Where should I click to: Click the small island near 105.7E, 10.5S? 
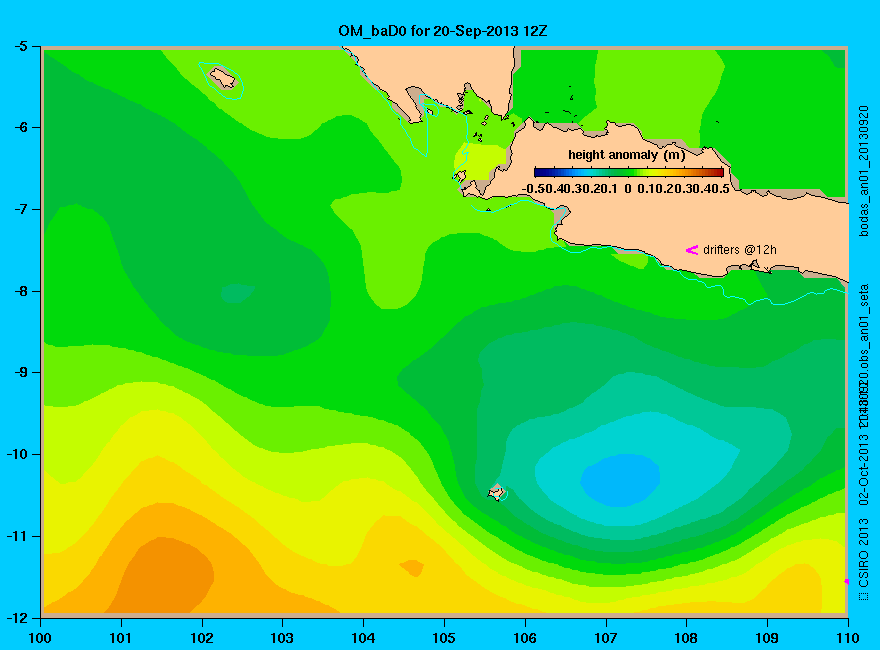(496, 492)
